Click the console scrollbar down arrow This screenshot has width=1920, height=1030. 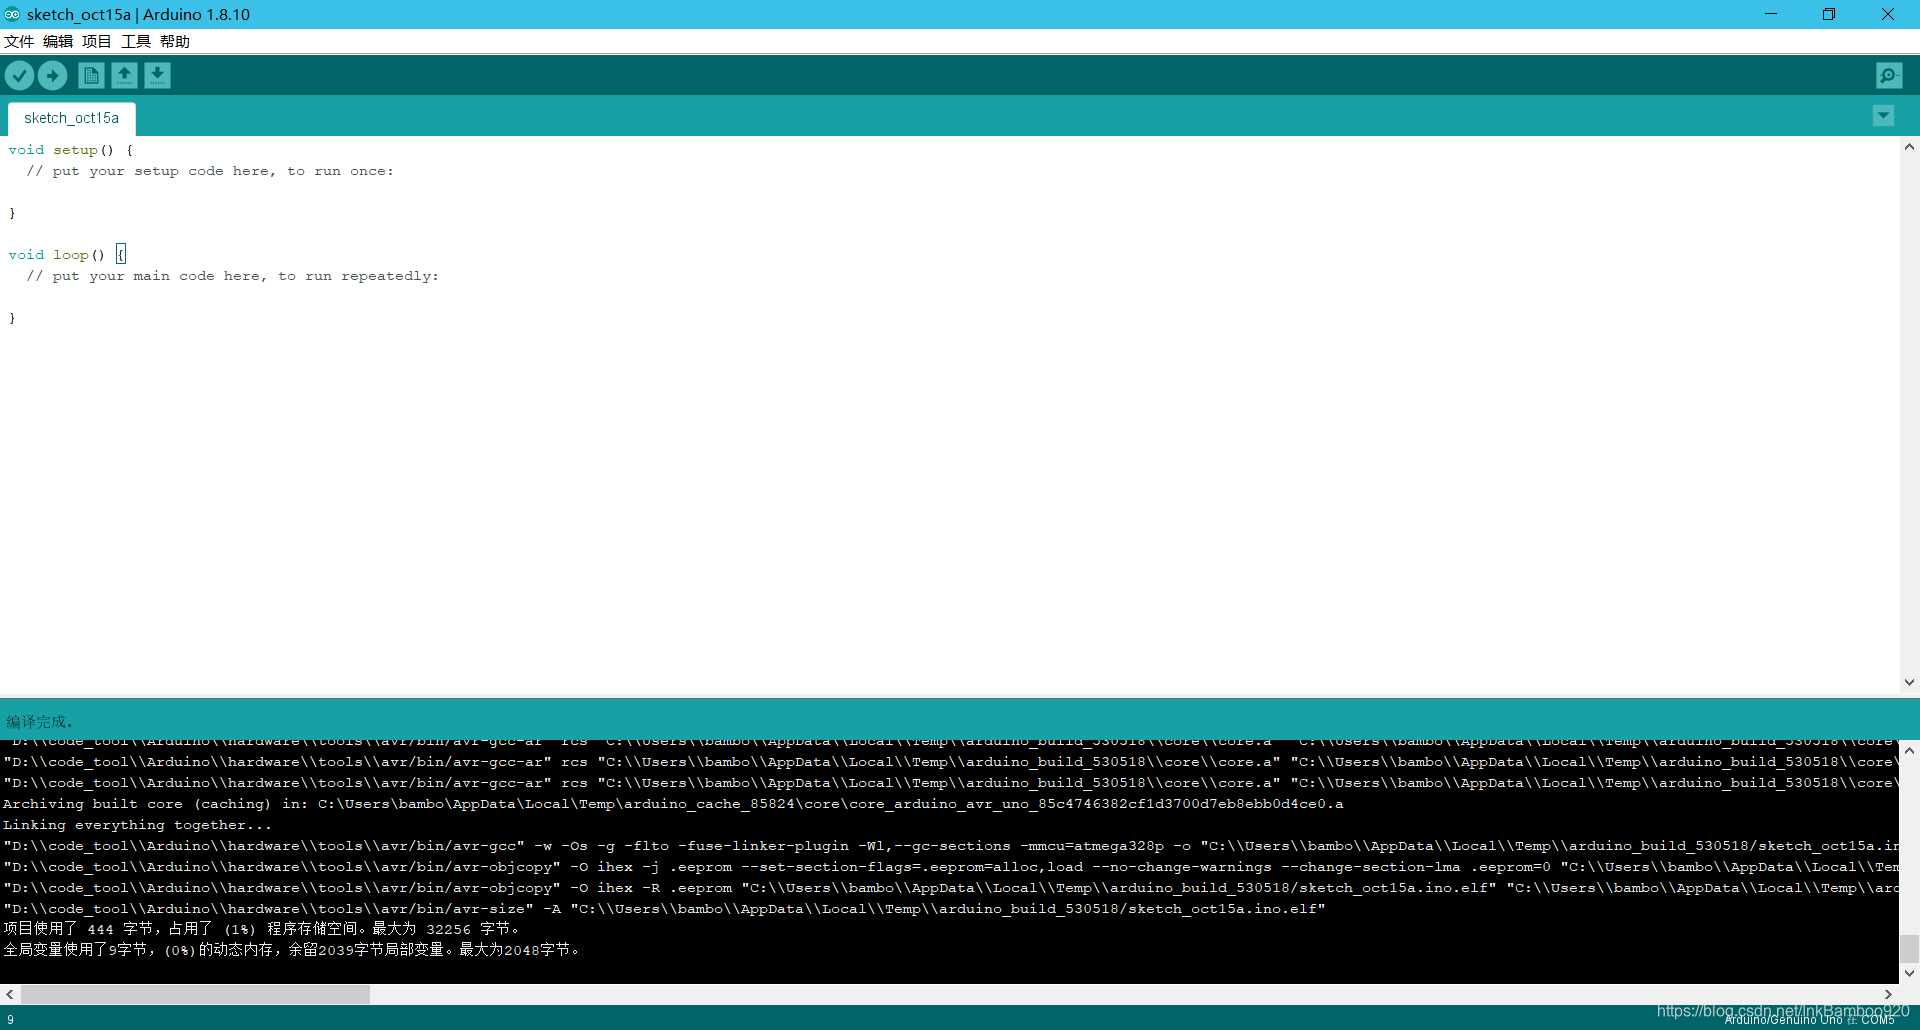[x=1909, y=973]
